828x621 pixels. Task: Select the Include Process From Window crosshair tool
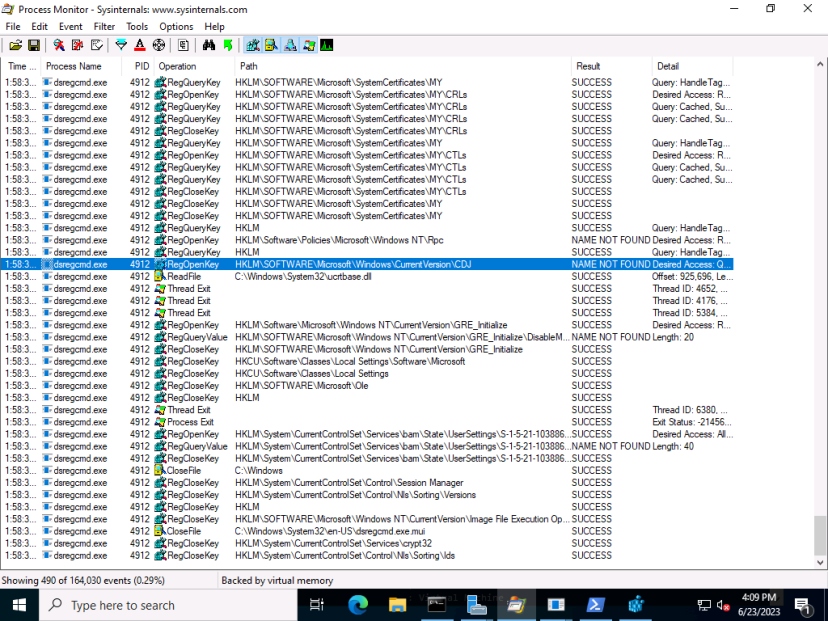tap(160, 45)
